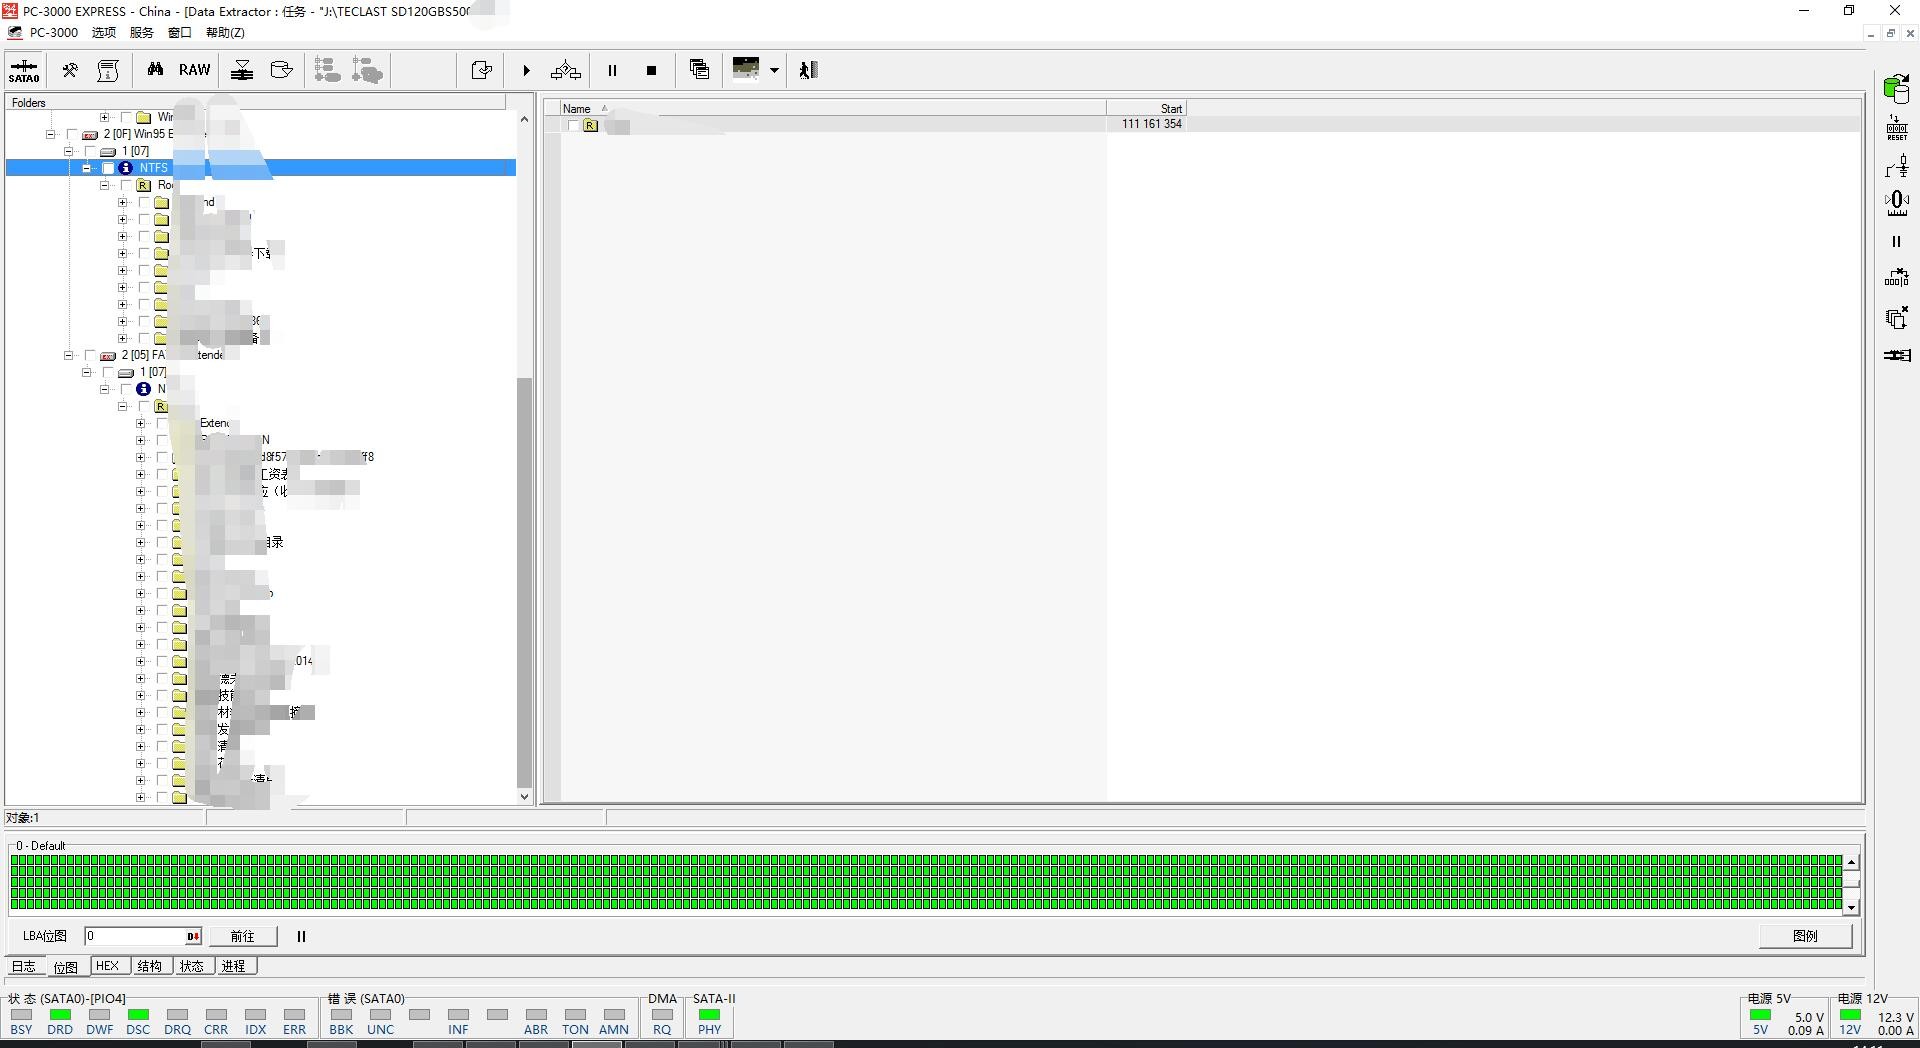
Task: Click the connector plug sidebar icon
Action: pyautogui.click(x=1897, y=355)
